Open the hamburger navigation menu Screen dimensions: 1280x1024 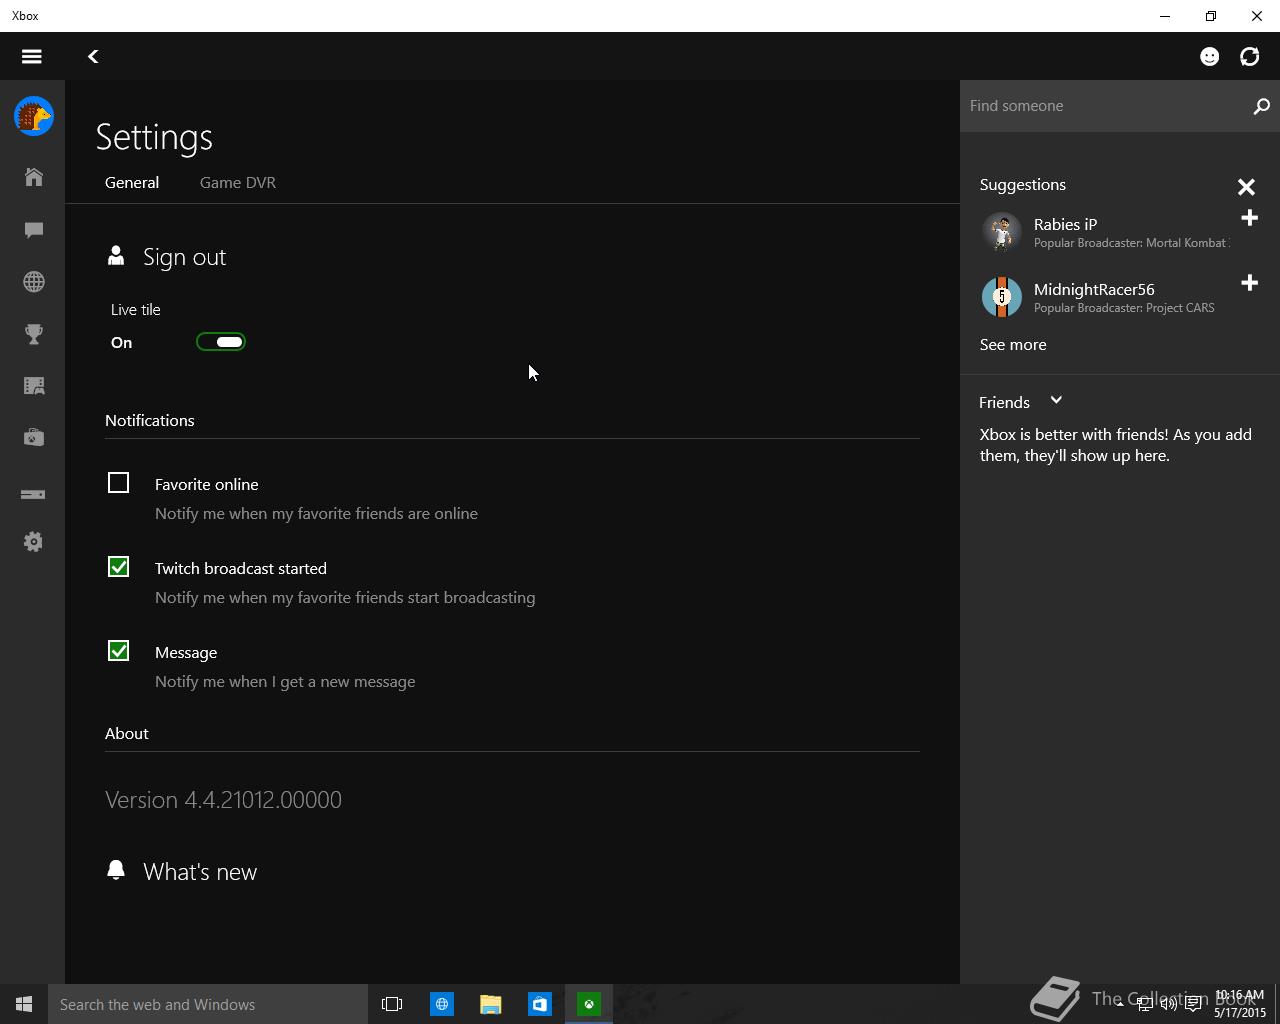click(32, 56)
